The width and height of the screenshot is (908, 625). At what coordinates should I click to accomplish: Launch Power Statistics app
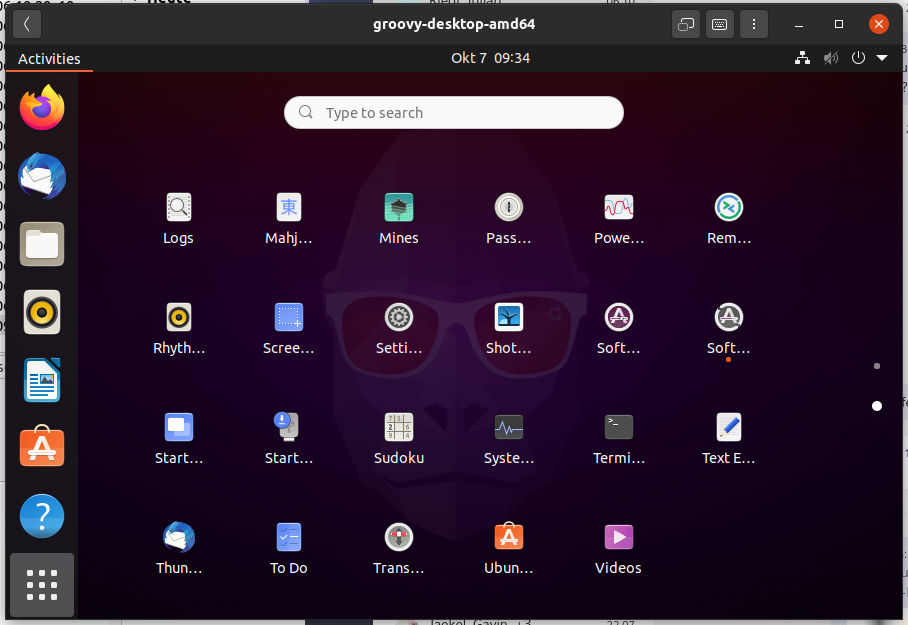[x=618, y=219]
